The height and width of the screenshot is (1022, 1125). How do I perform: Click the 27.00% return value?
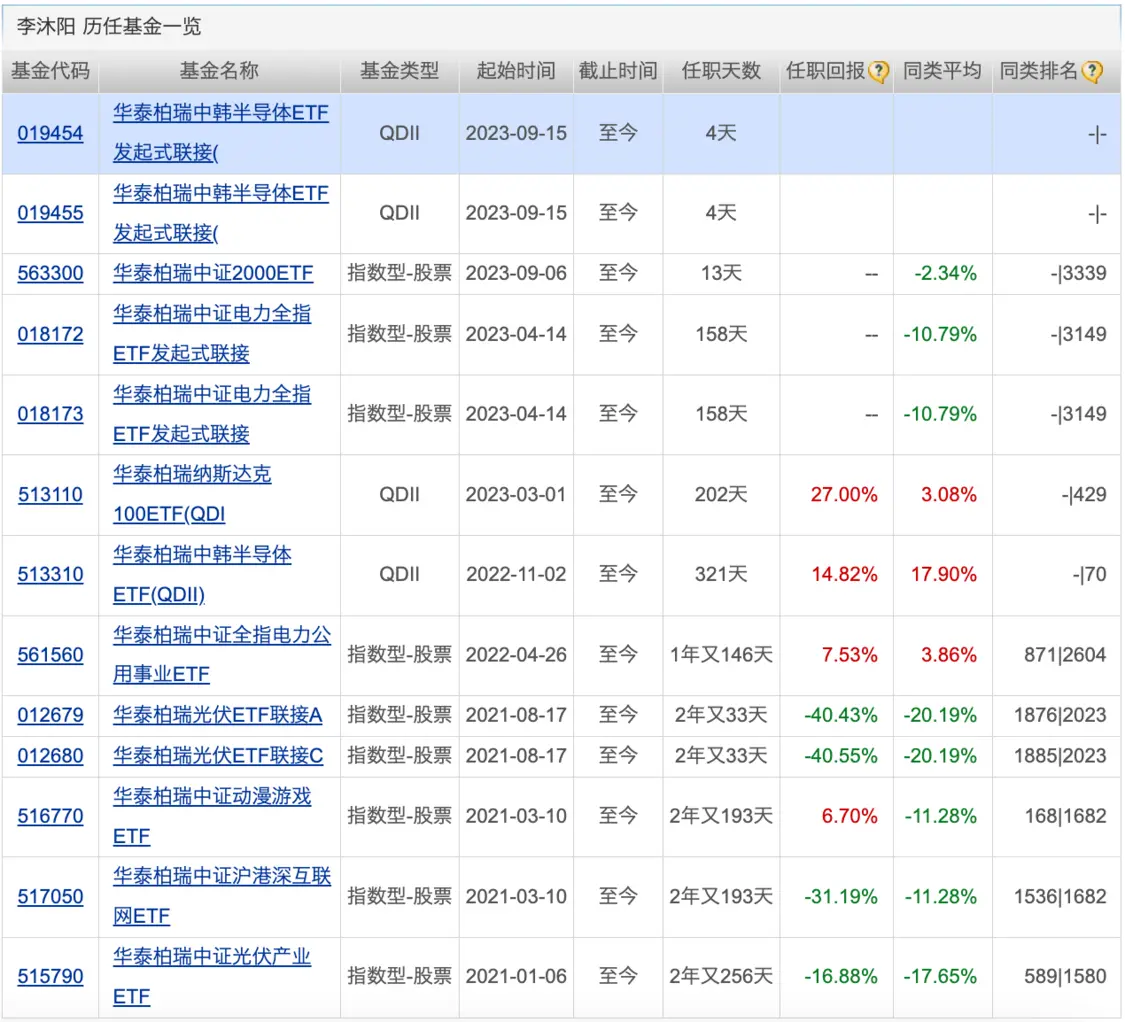(844, 494)
